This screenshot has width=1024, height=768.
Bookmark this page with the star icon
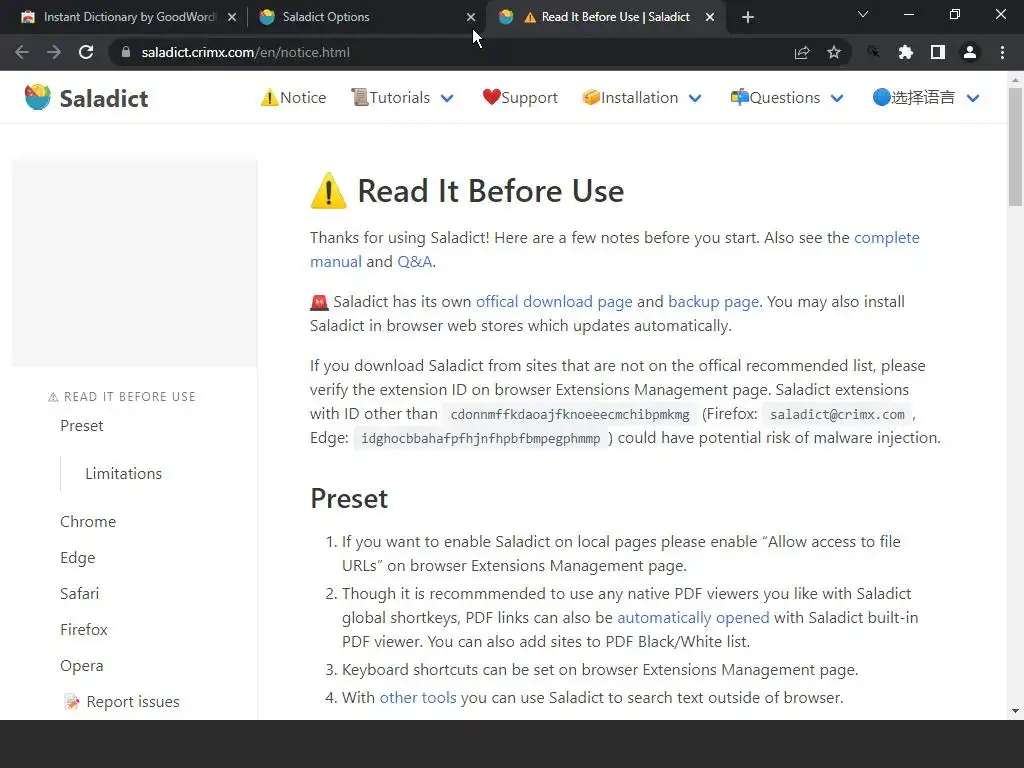(834, 52)
